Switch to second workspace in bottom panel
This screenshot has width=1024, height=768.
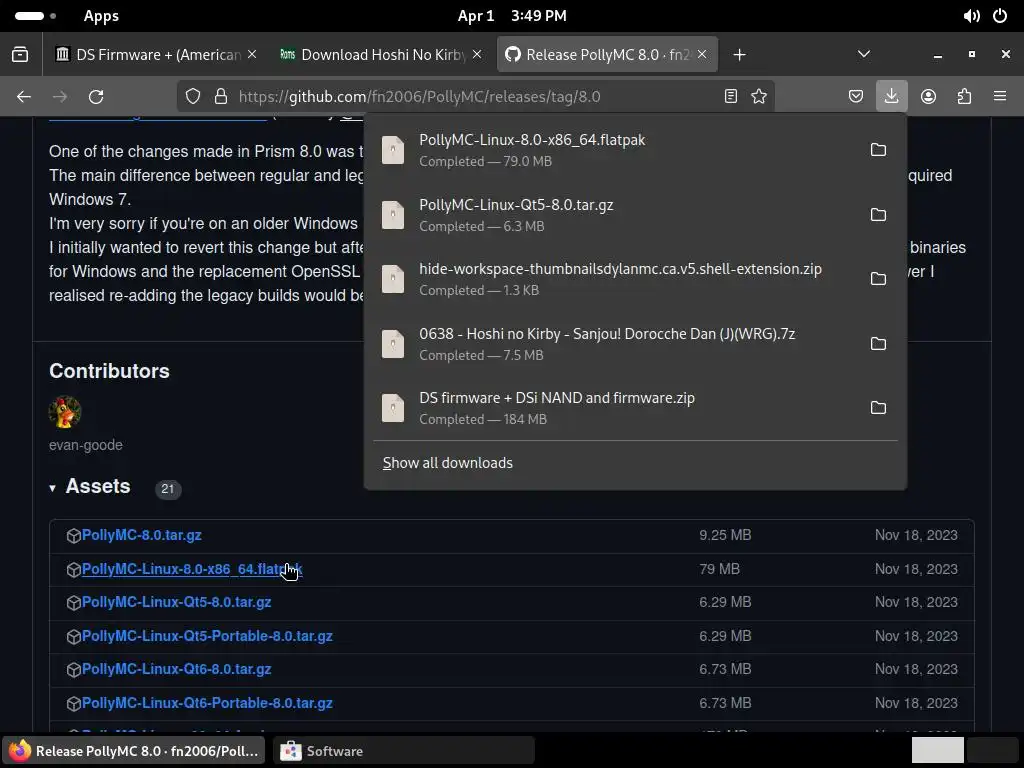tap(993, 750)
